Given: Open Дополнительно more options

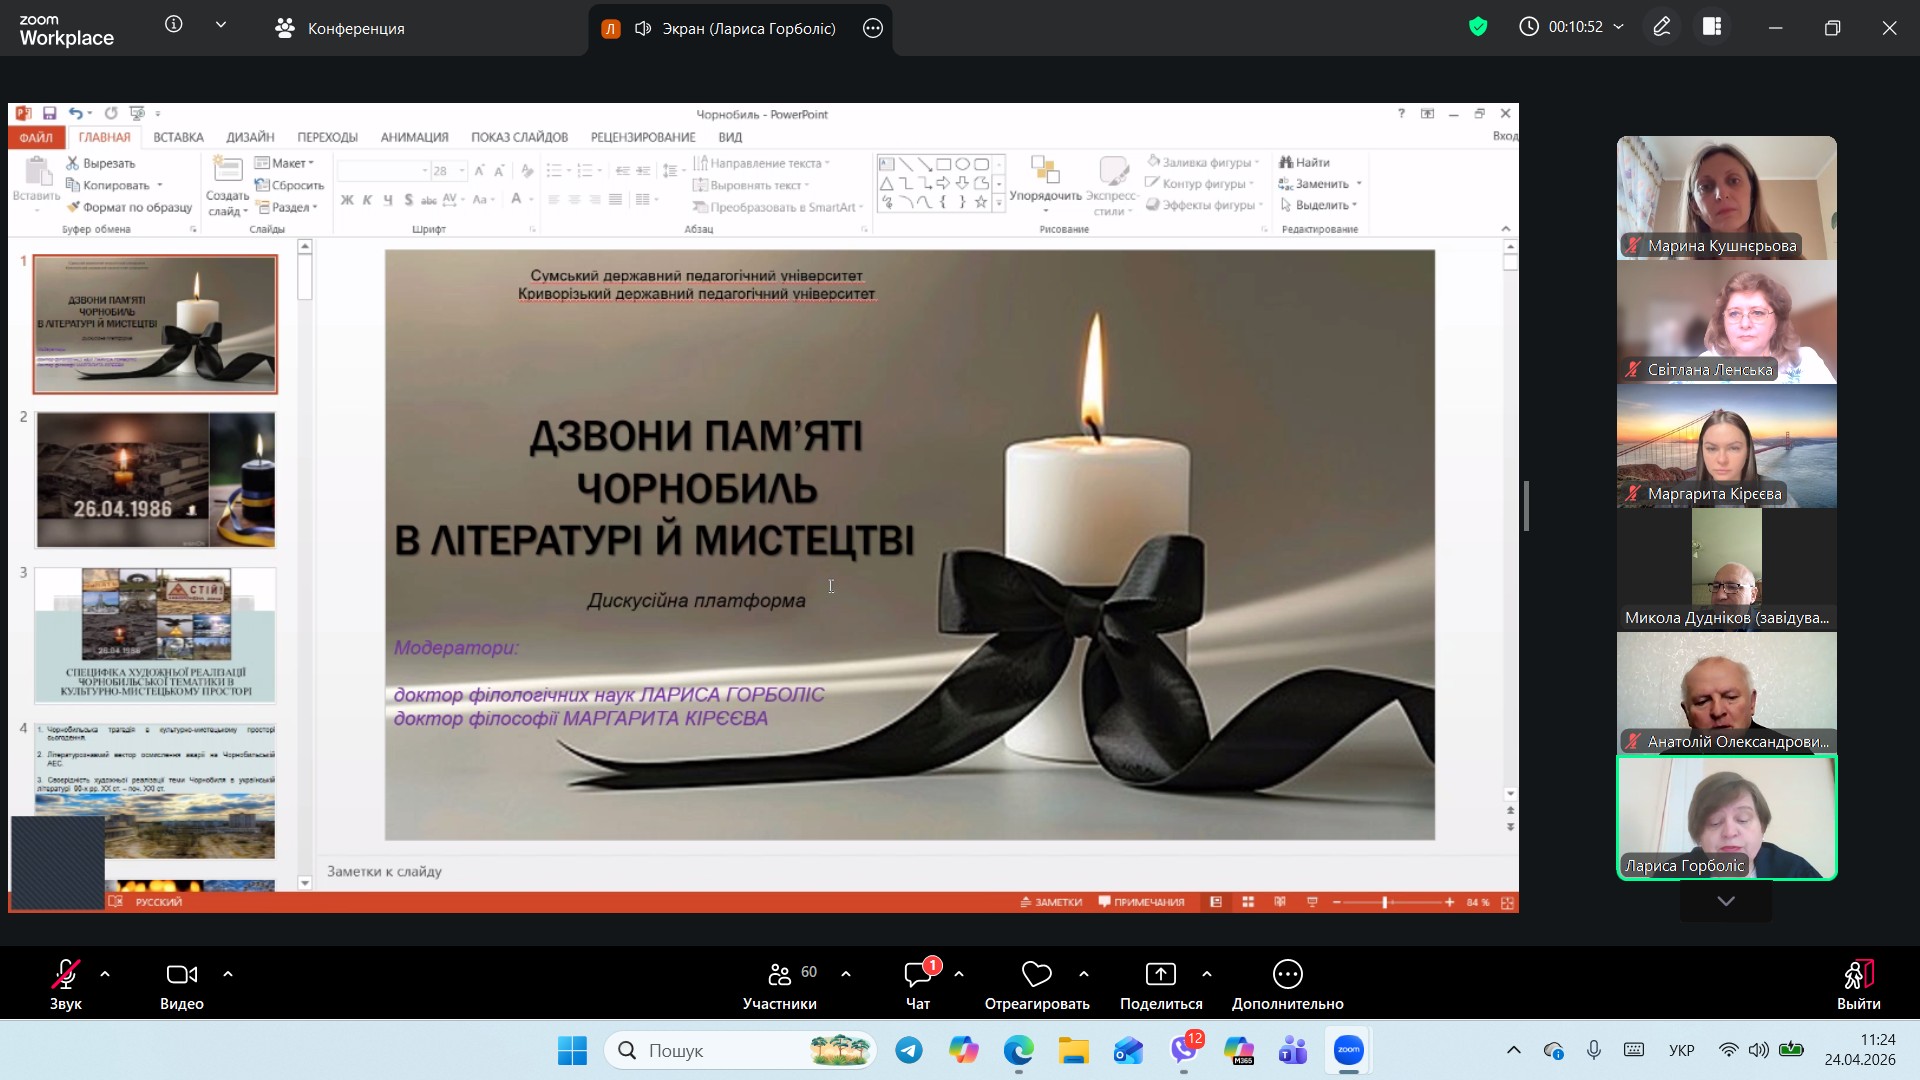Looking at the screenshot, I should [1287, 975].
